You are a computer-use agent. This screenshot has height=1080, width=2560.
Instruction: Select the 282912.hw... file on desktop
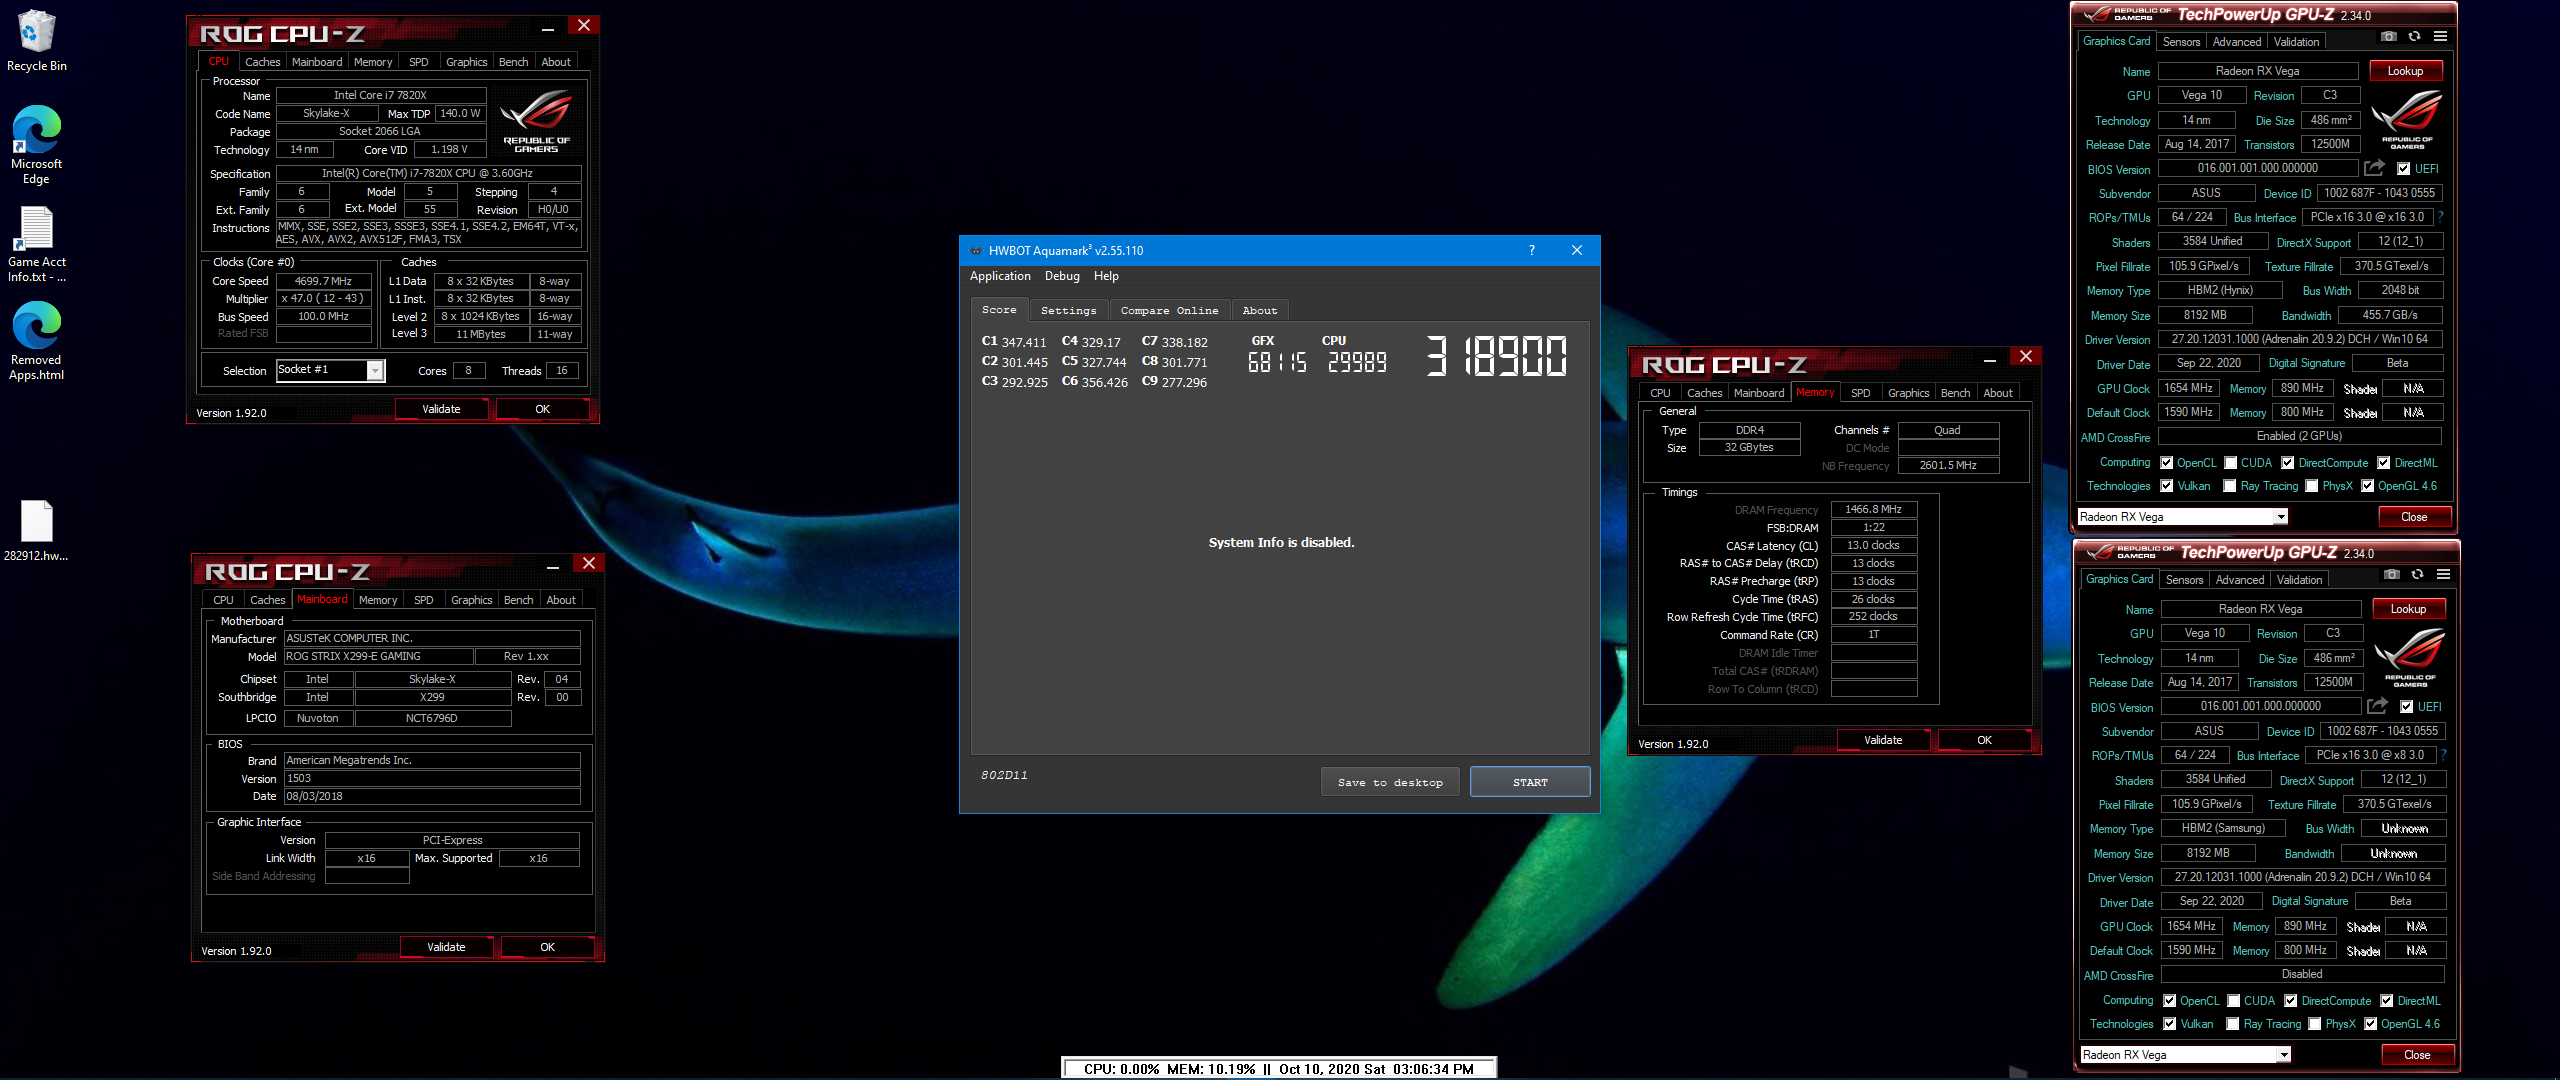(x=36, y=531)
